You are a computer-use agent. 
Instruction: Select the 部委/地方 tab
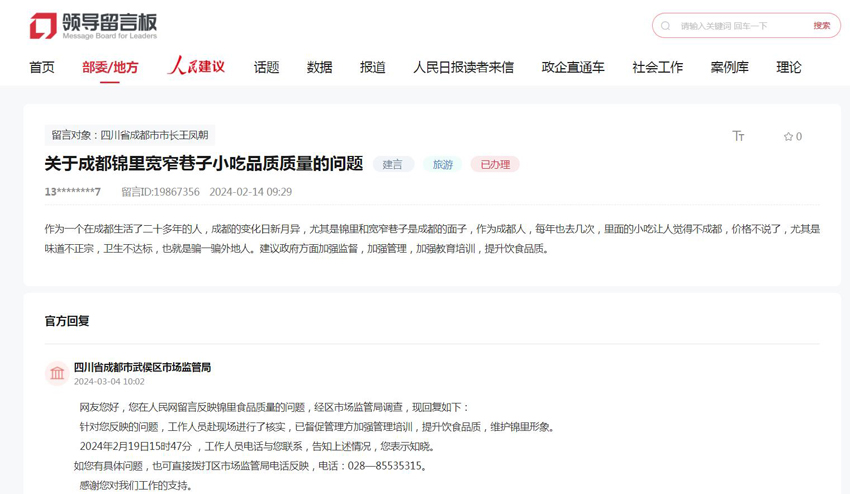(x=110, y=68)
